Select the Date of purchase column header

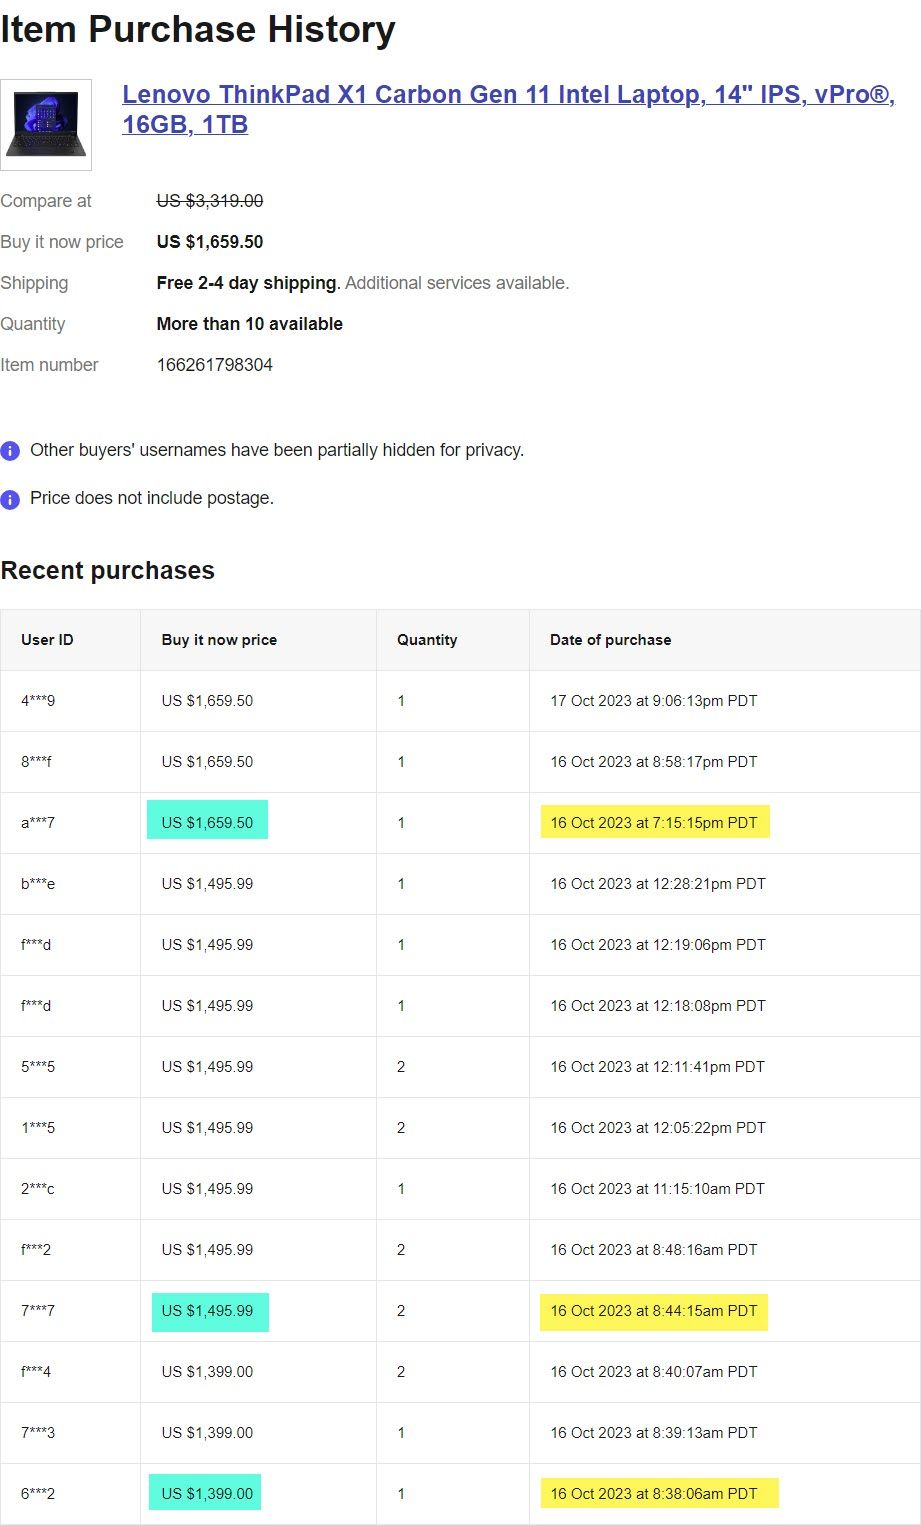pyautogui.click(x=610, y=640)
